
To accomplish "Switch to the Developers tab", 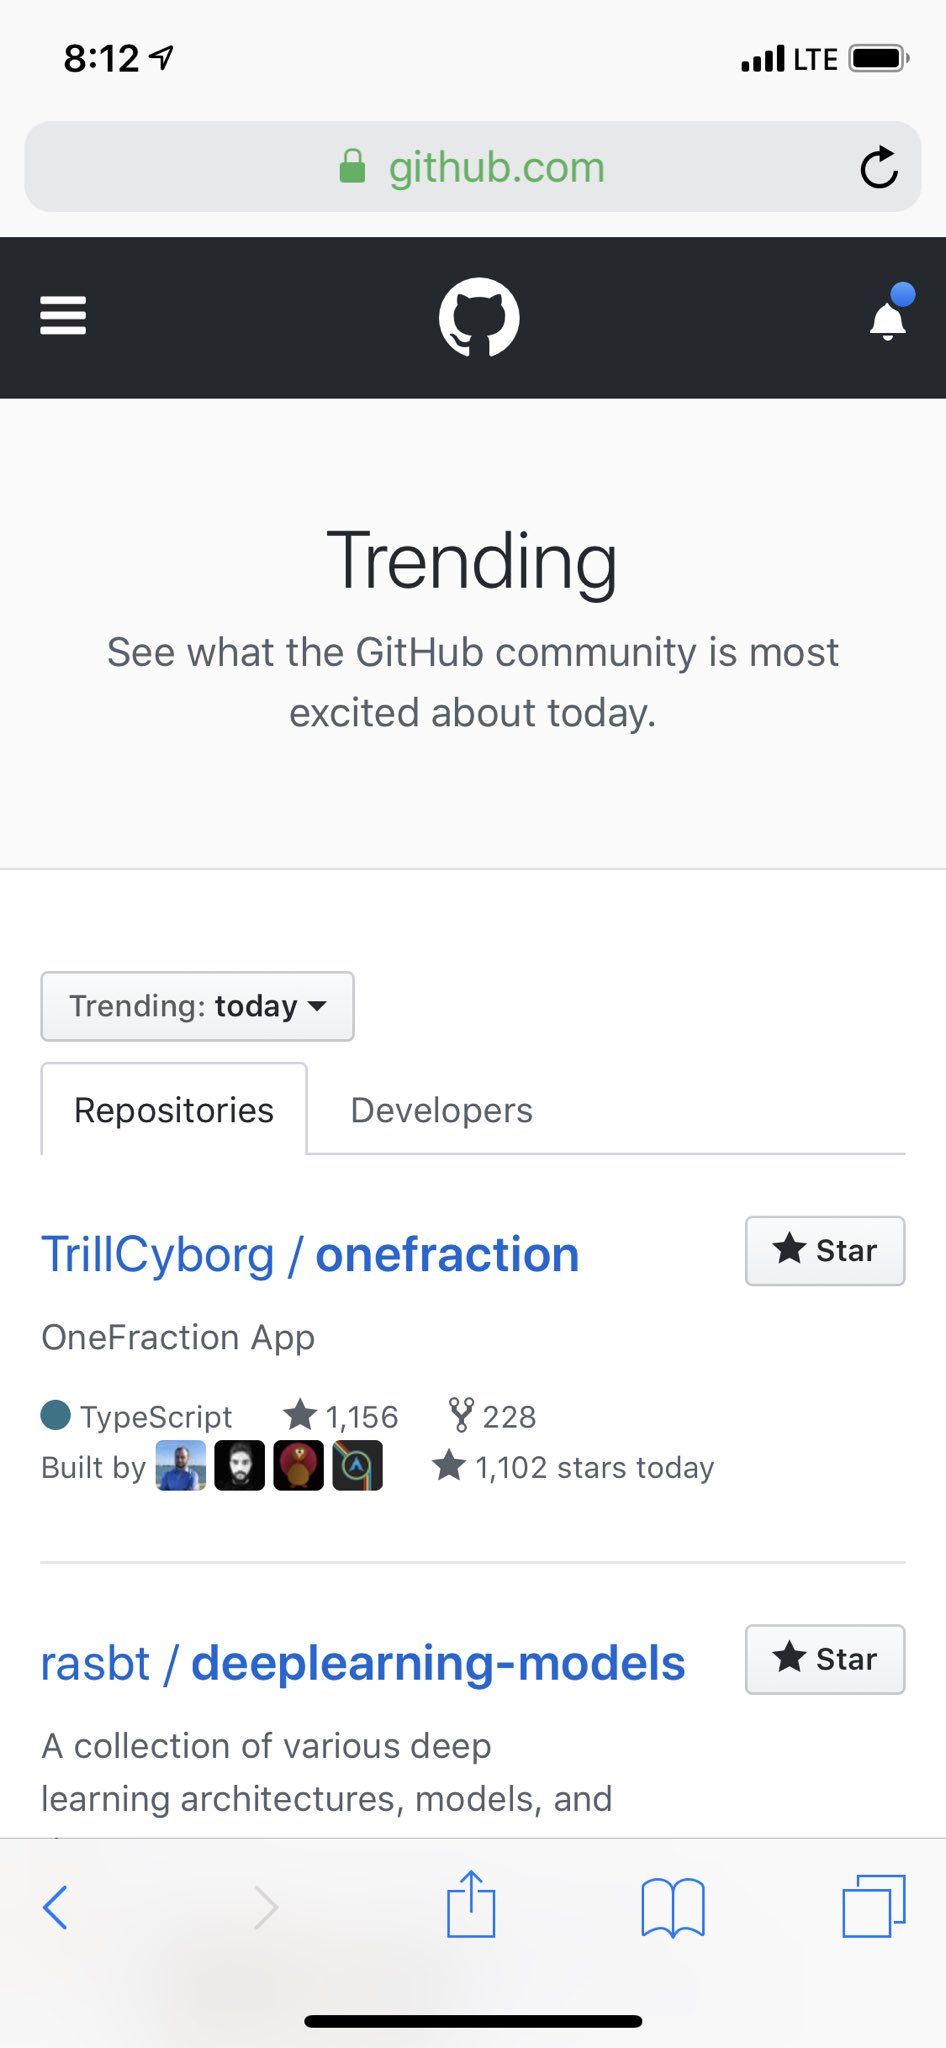I will (441, 1110).
